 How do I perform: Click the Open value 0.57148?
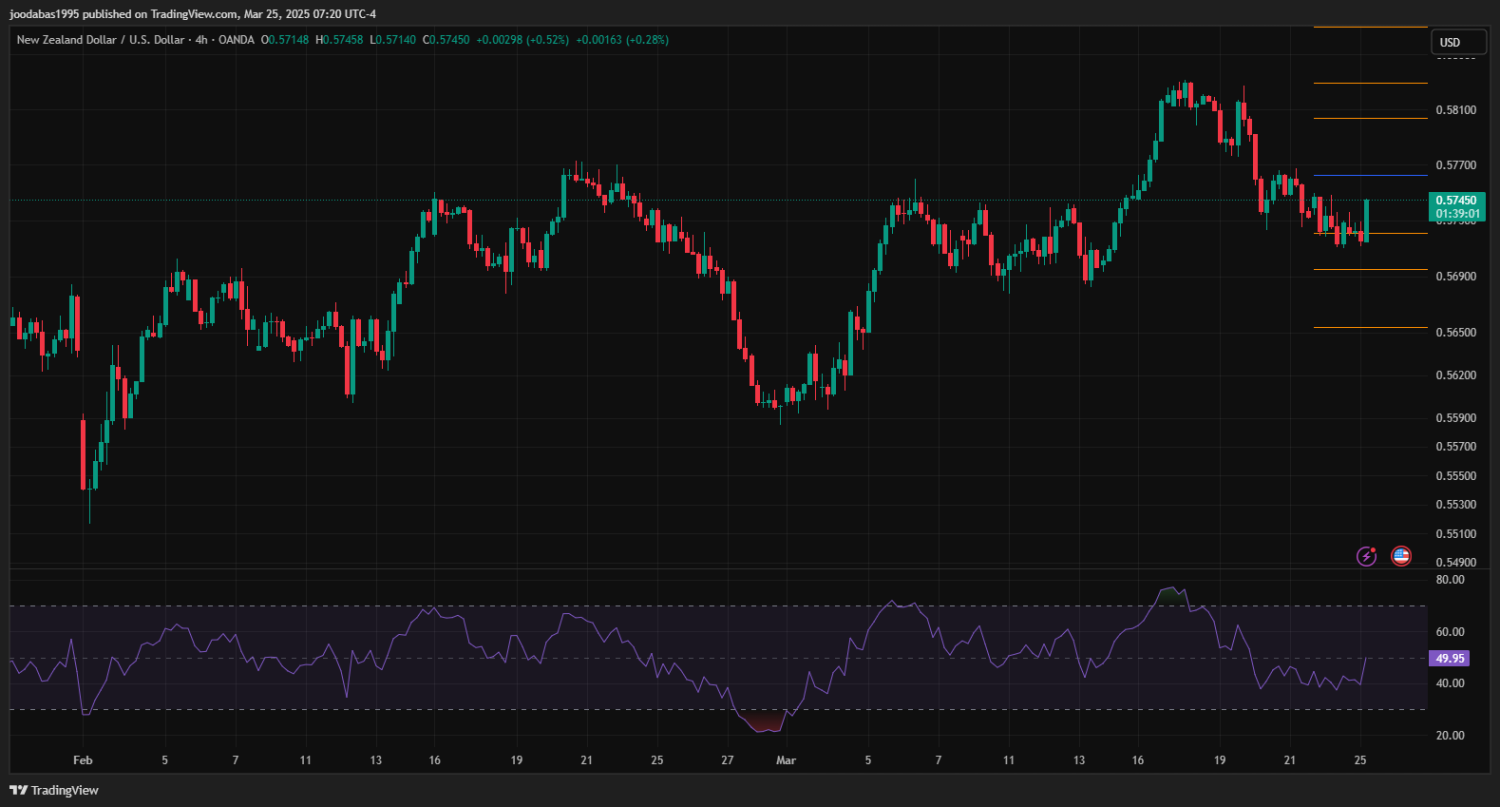pyautogui.click(x=290, y=40)
